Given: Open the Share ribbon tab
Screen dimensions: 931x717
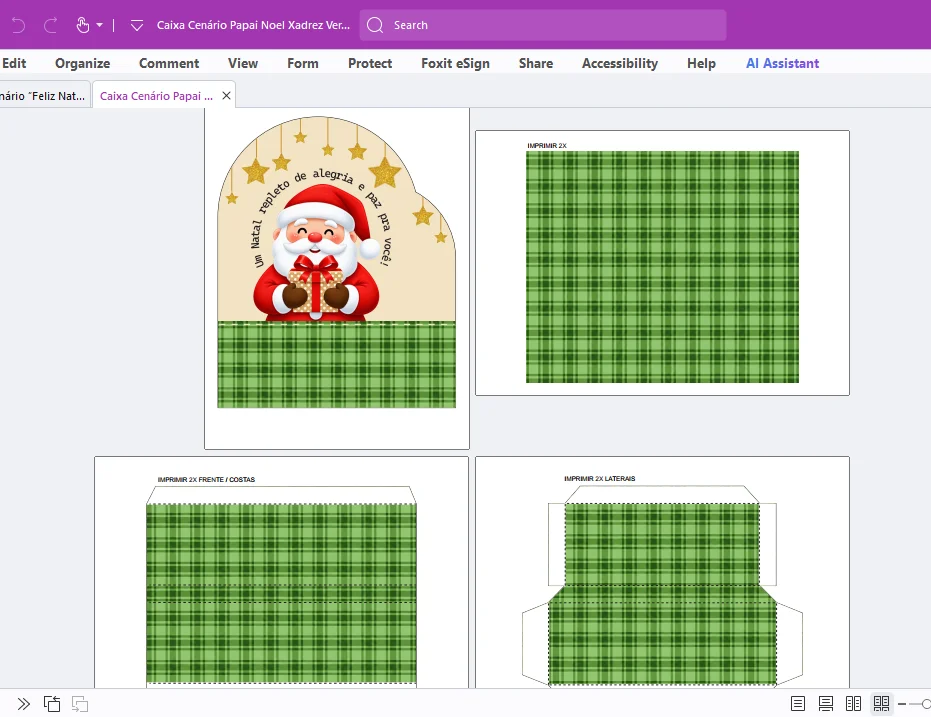Looking at the screenshot, I should click(x=536, y=64).
